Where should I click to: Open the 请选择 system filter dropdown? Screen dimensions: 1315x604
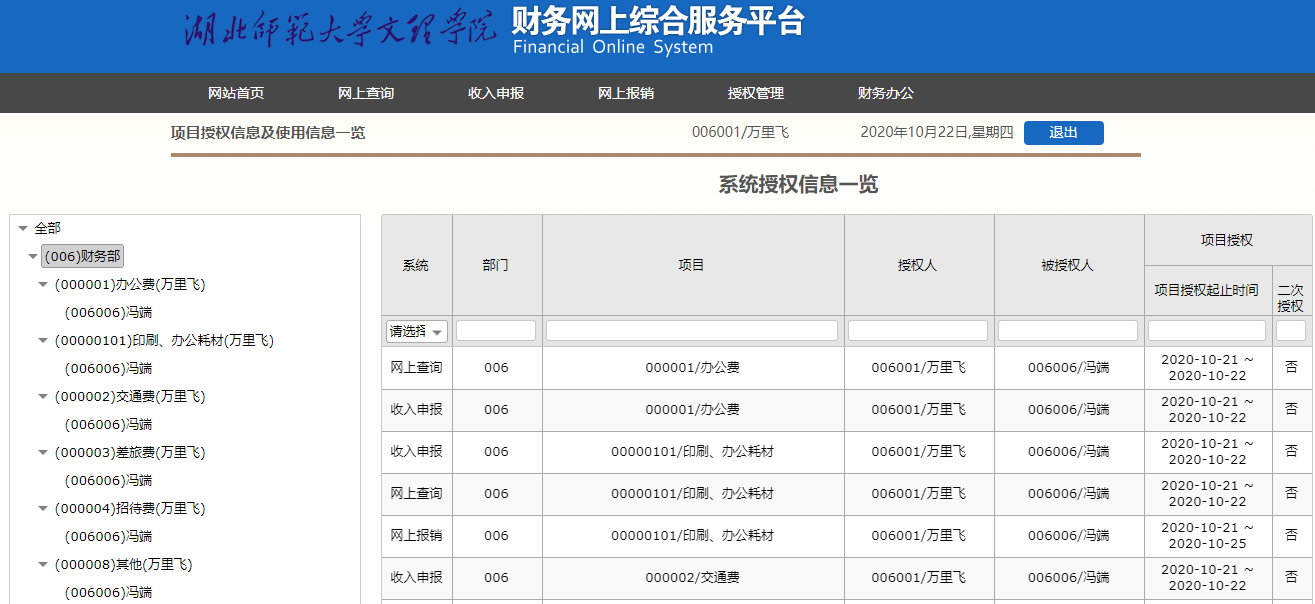(x=417, y=331)
